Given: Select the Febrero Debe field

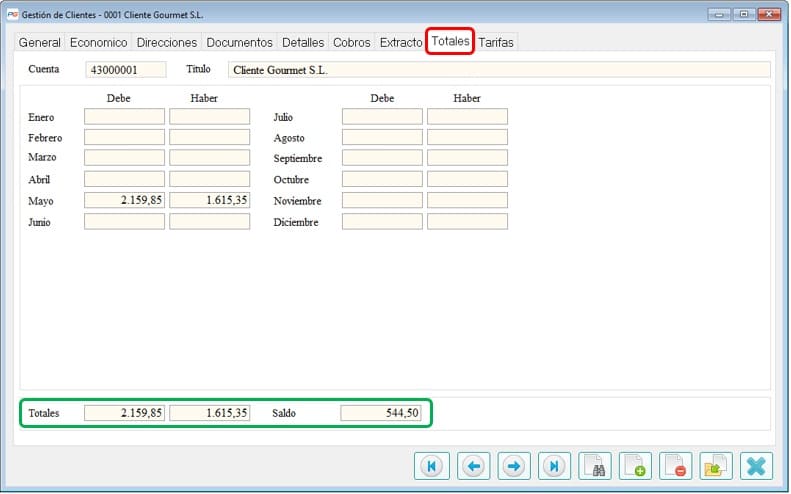Looking at the screenshot, I should pos(124,137).
